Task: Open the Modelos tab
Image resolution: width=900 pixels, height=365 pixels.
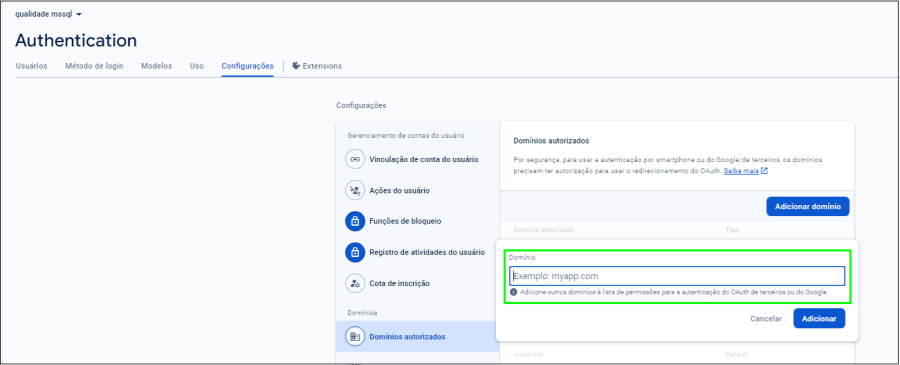Action: click(157, 66)
